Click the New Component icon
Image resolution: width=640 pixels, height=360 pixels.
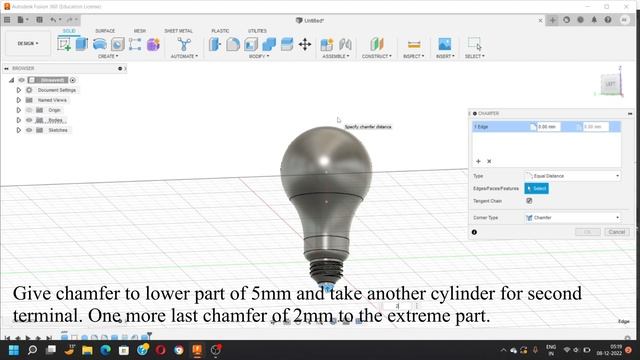click(327, 44)
